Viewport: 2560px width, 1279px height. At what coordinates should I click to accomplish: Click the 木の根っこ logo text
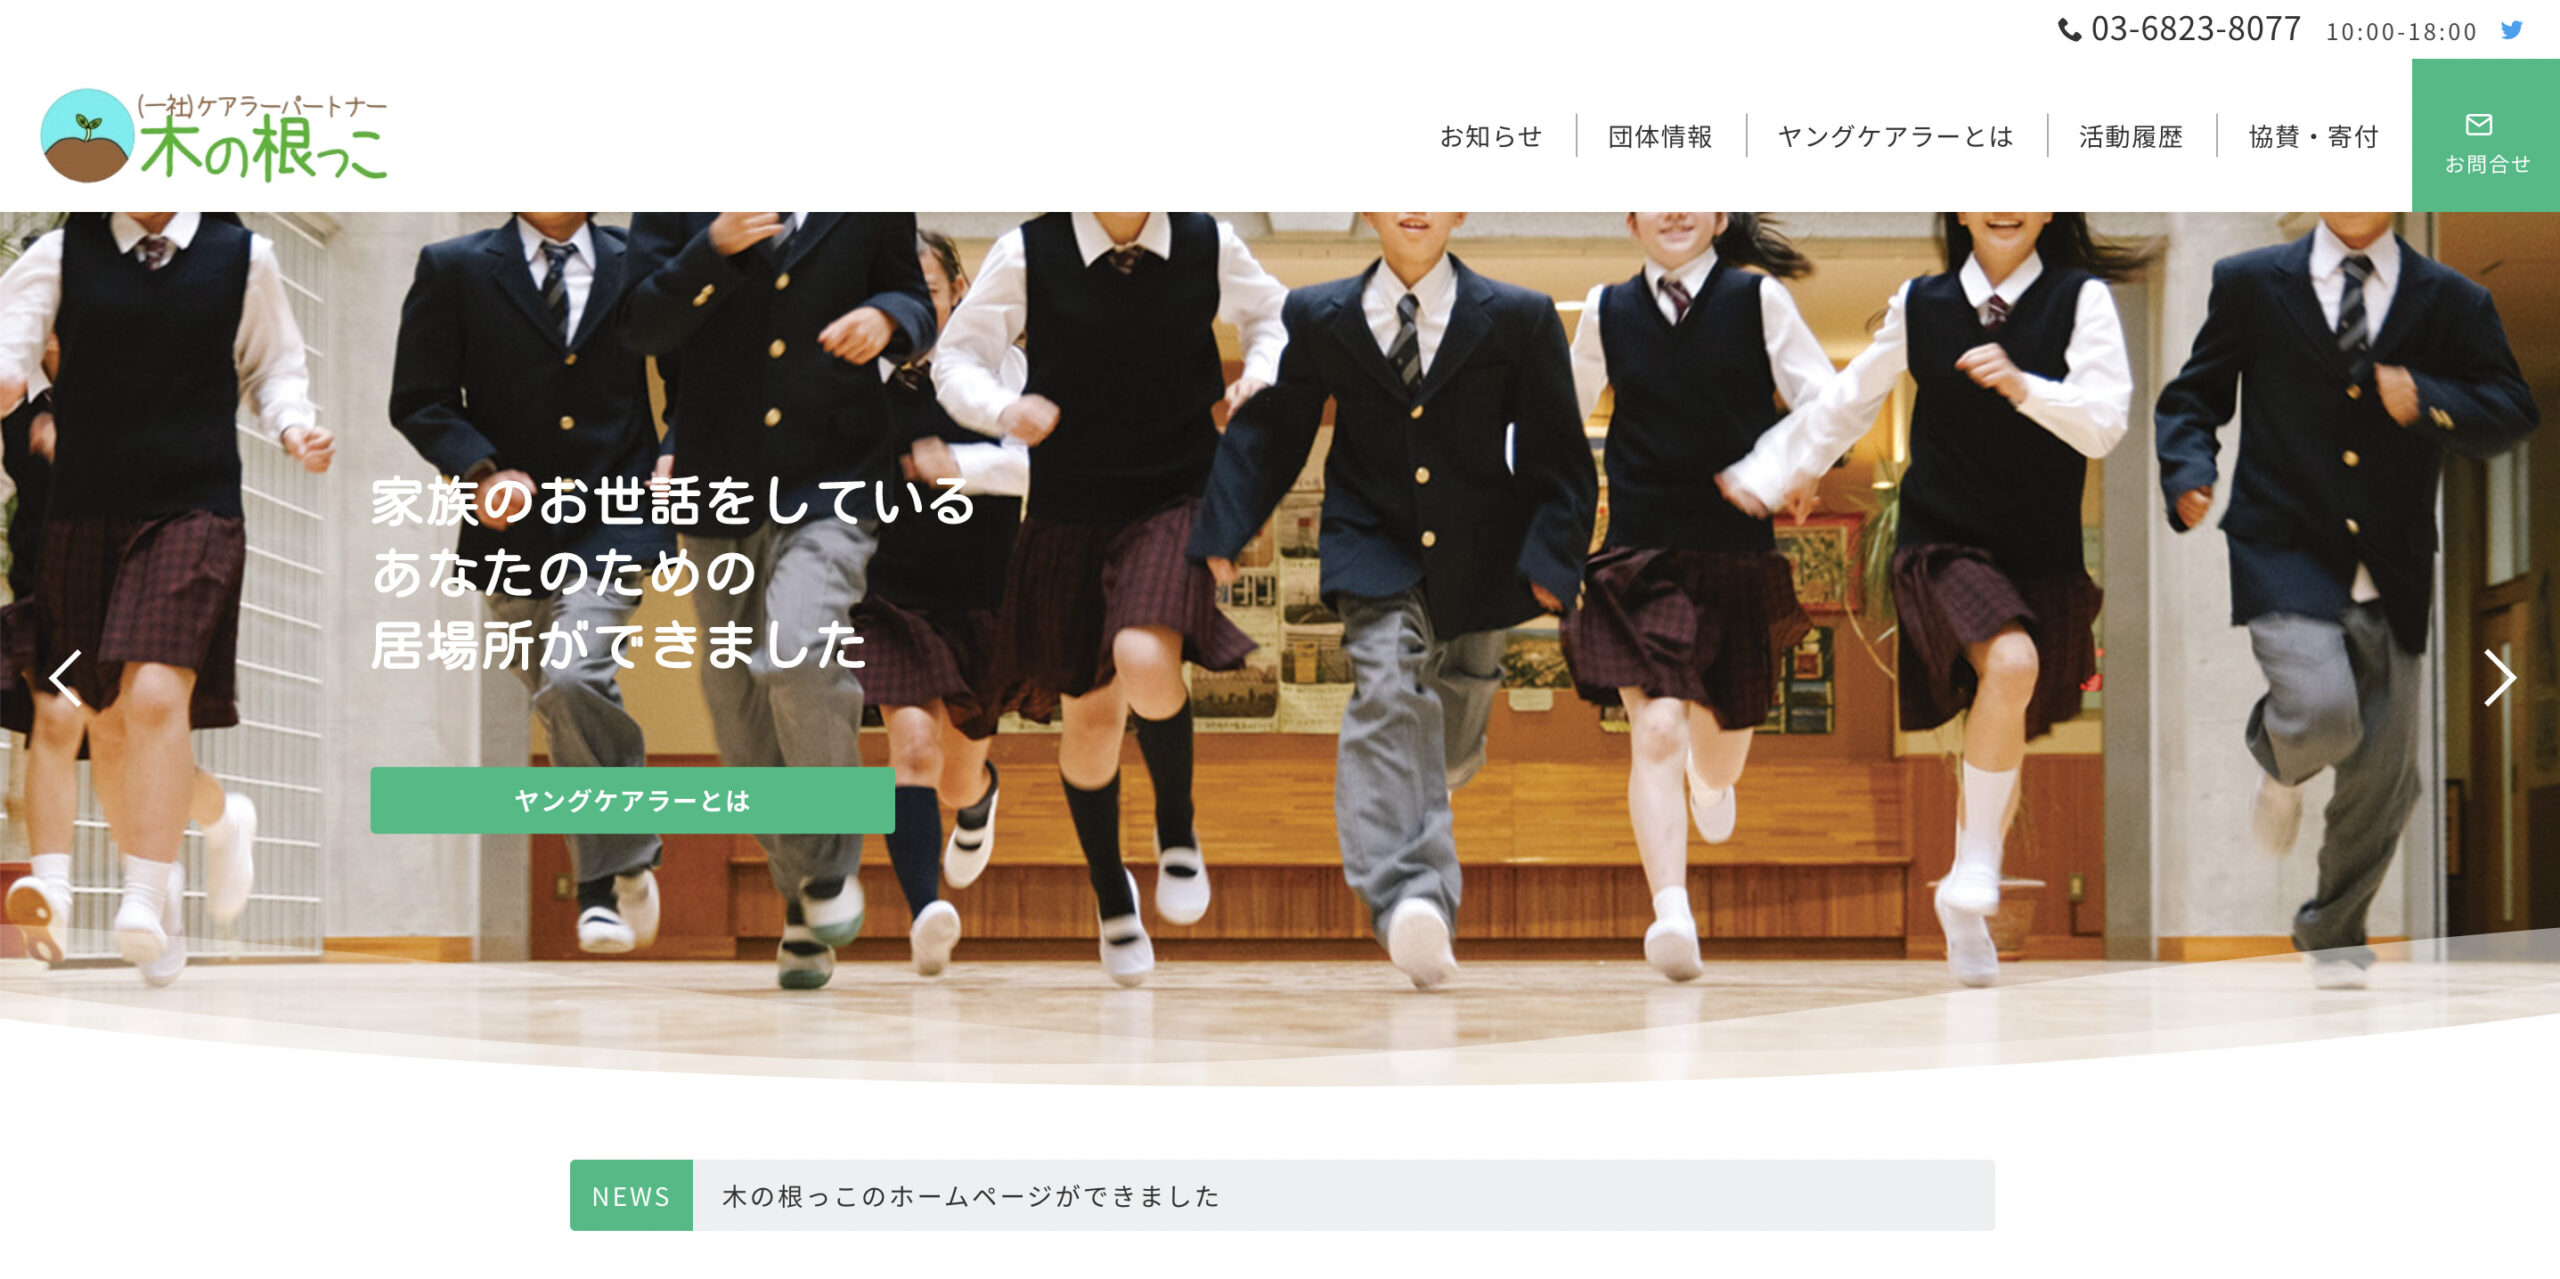[262, 150]
